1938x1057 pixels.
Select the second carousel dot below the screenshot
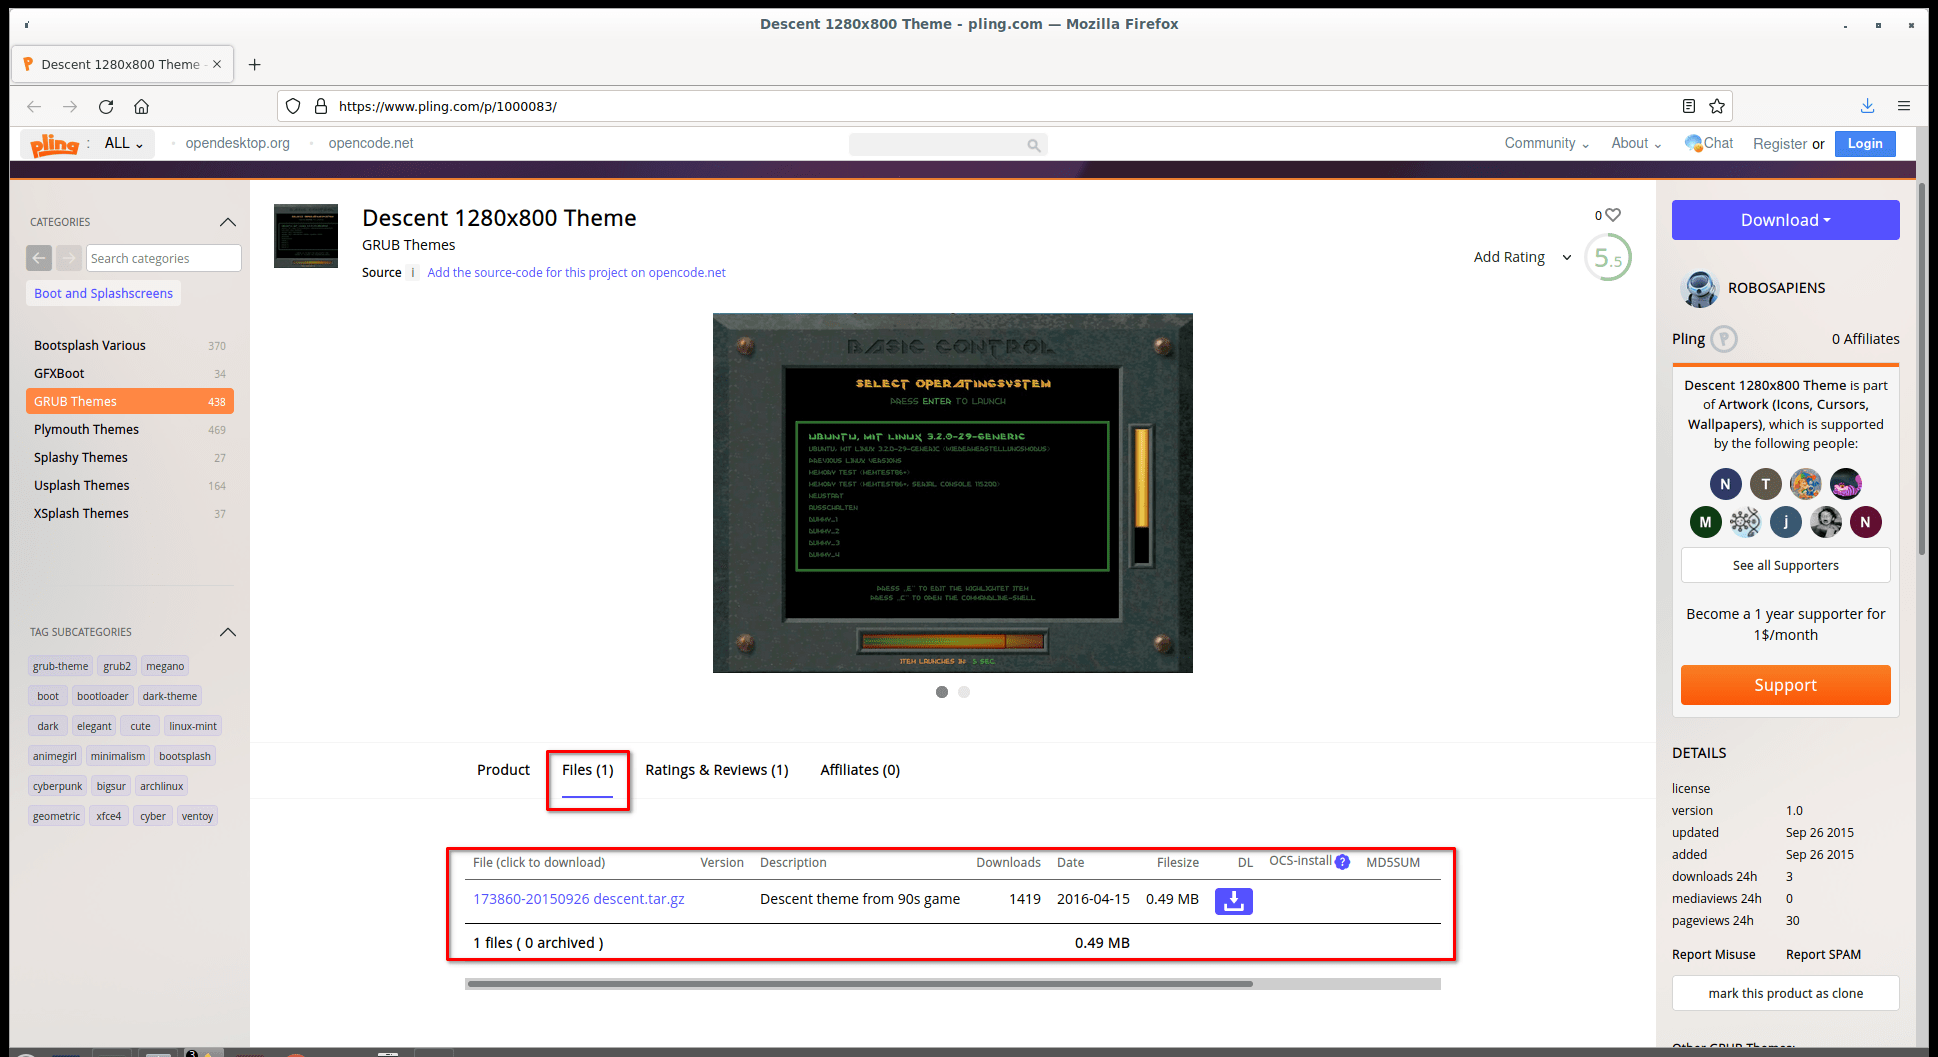(x=964, y=691)
